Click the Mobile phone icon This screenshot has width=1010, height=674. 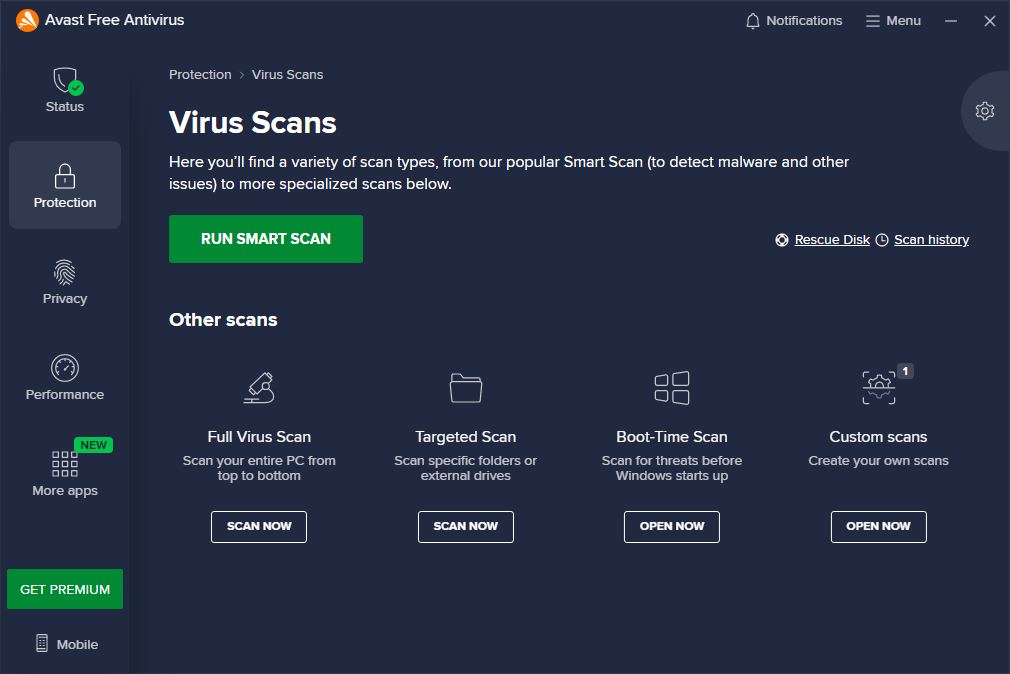42,643
